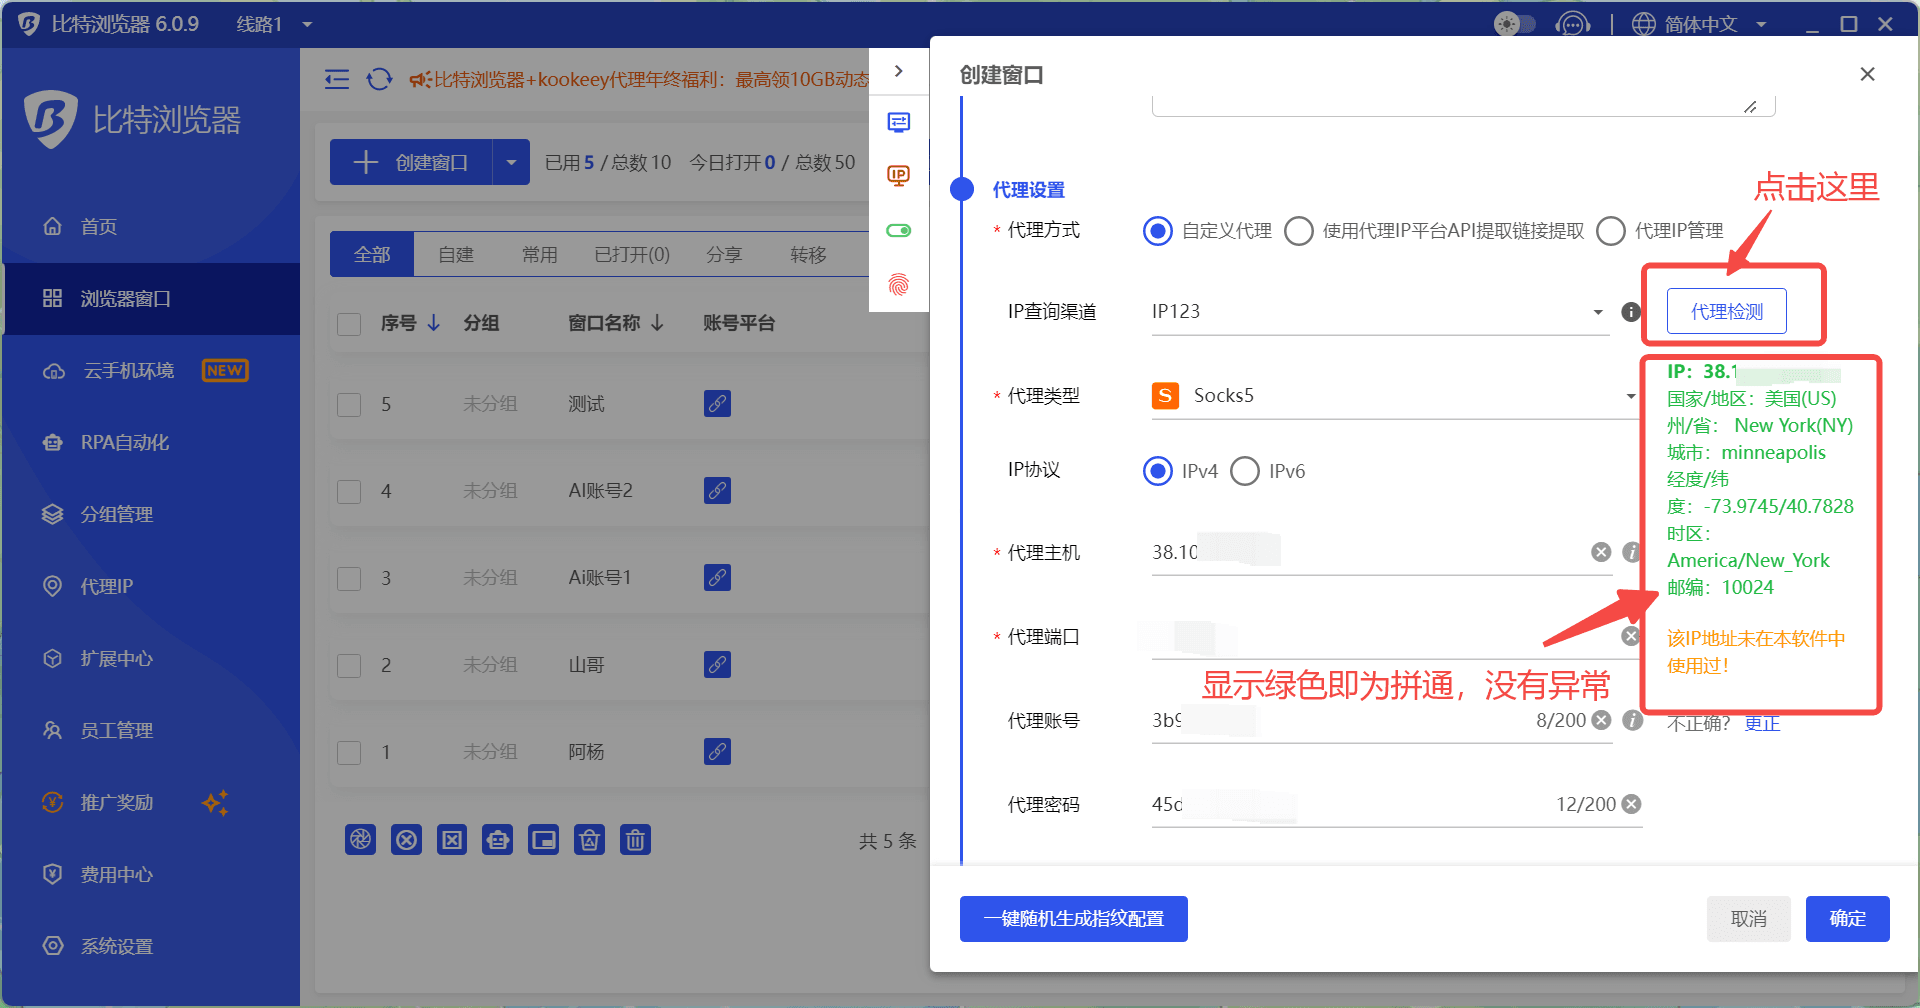This screenshot has width=1920, height=1008.
Task: Sort by 序号 arrow in header
Action: (x=434, y=323)
